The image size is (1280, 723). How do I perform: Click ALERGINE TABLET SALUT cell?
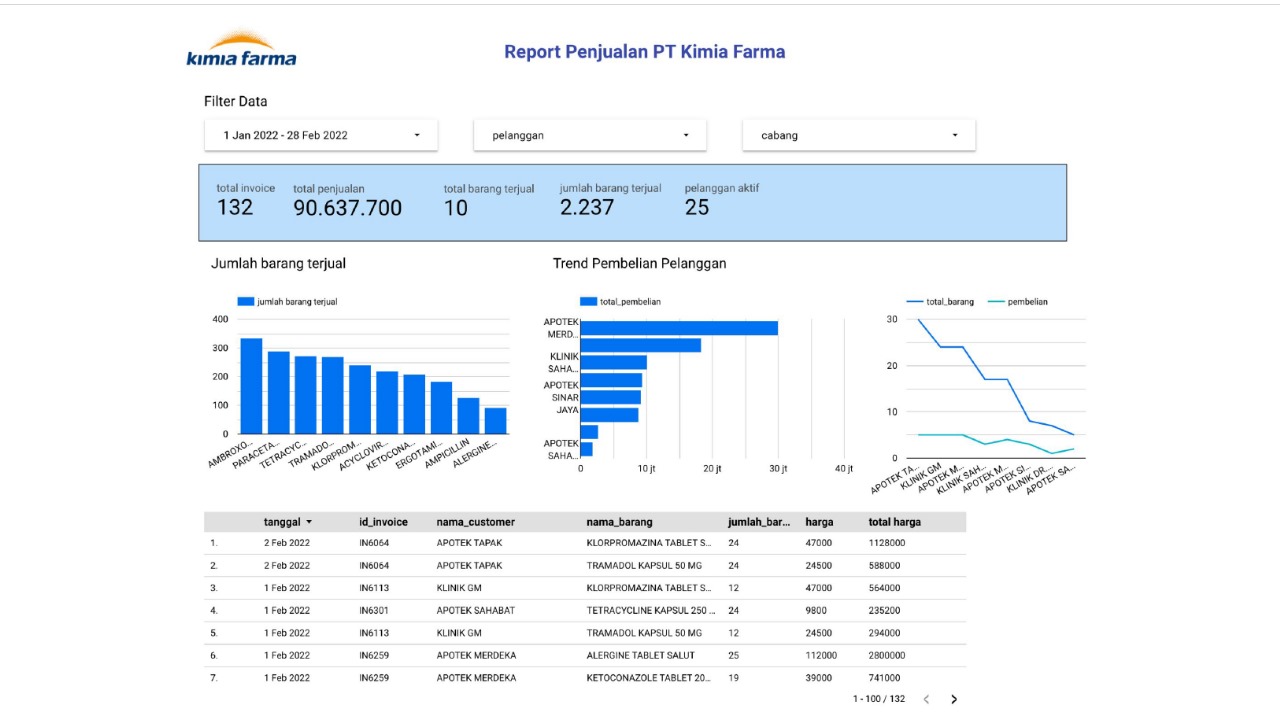coord(642,655)
